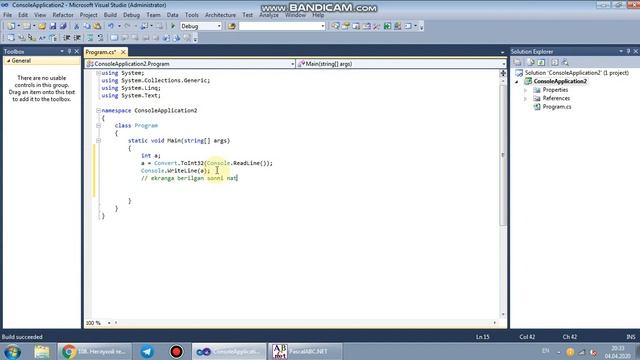The height and width of the screenshot is (360, 640).
Task: Click the Find in Files icon
Action: click(232, 26)
